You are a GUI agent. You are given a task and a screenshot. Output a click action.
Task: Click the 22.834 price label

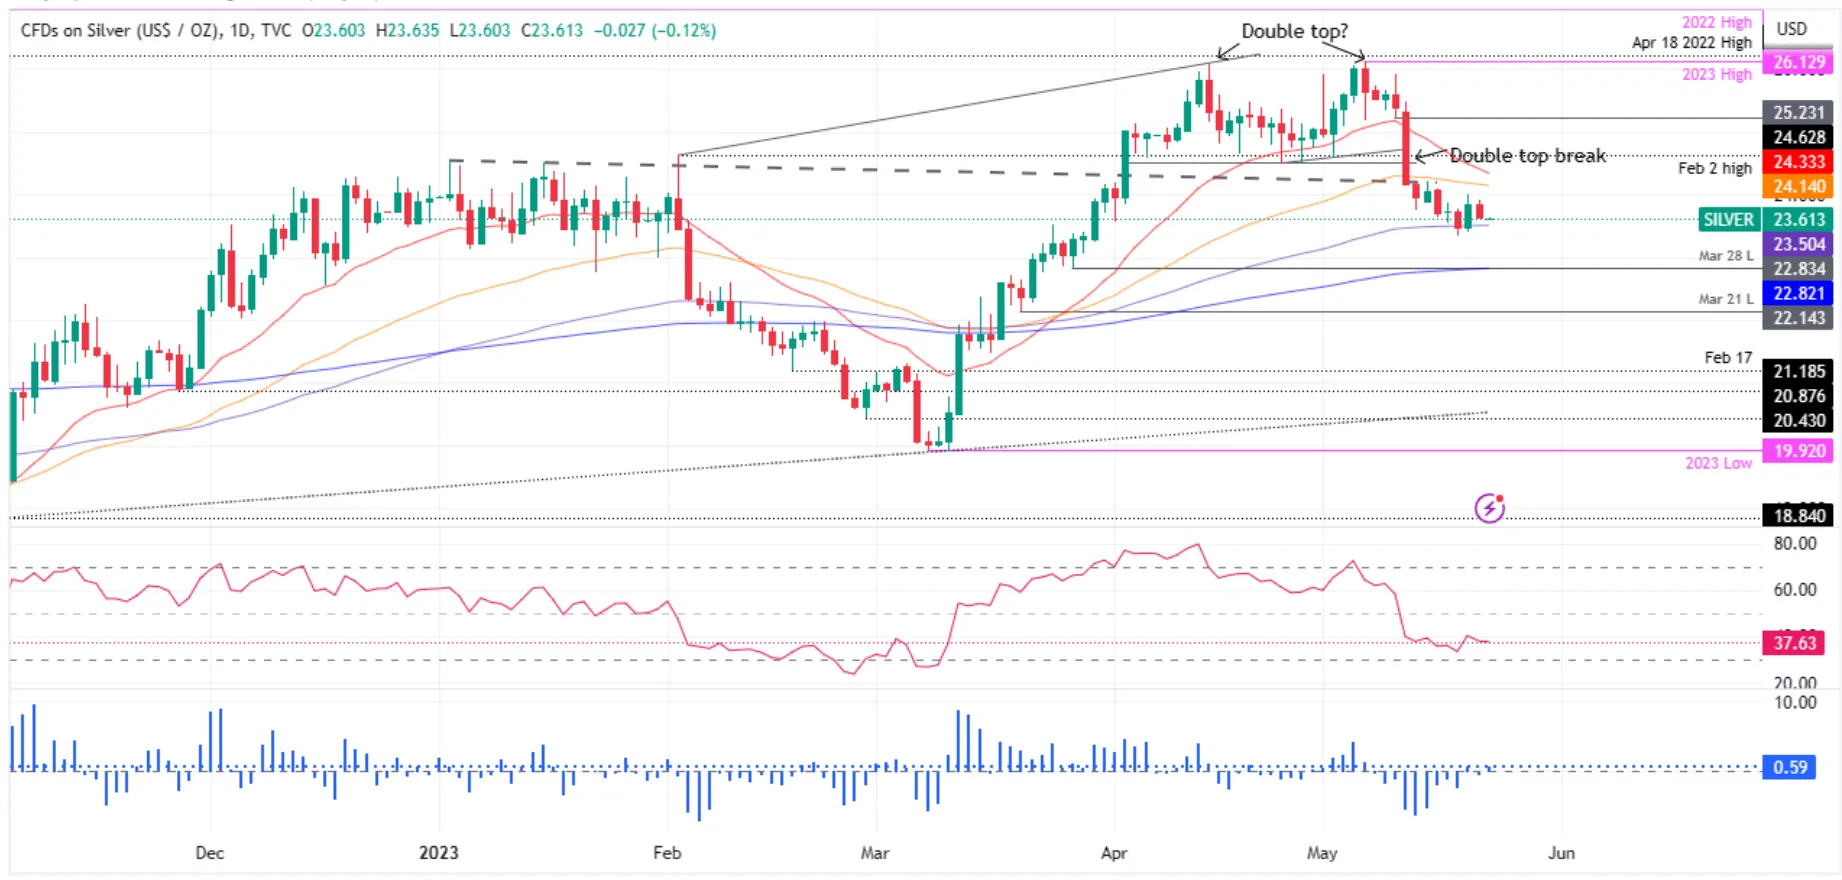(1798, 269)
